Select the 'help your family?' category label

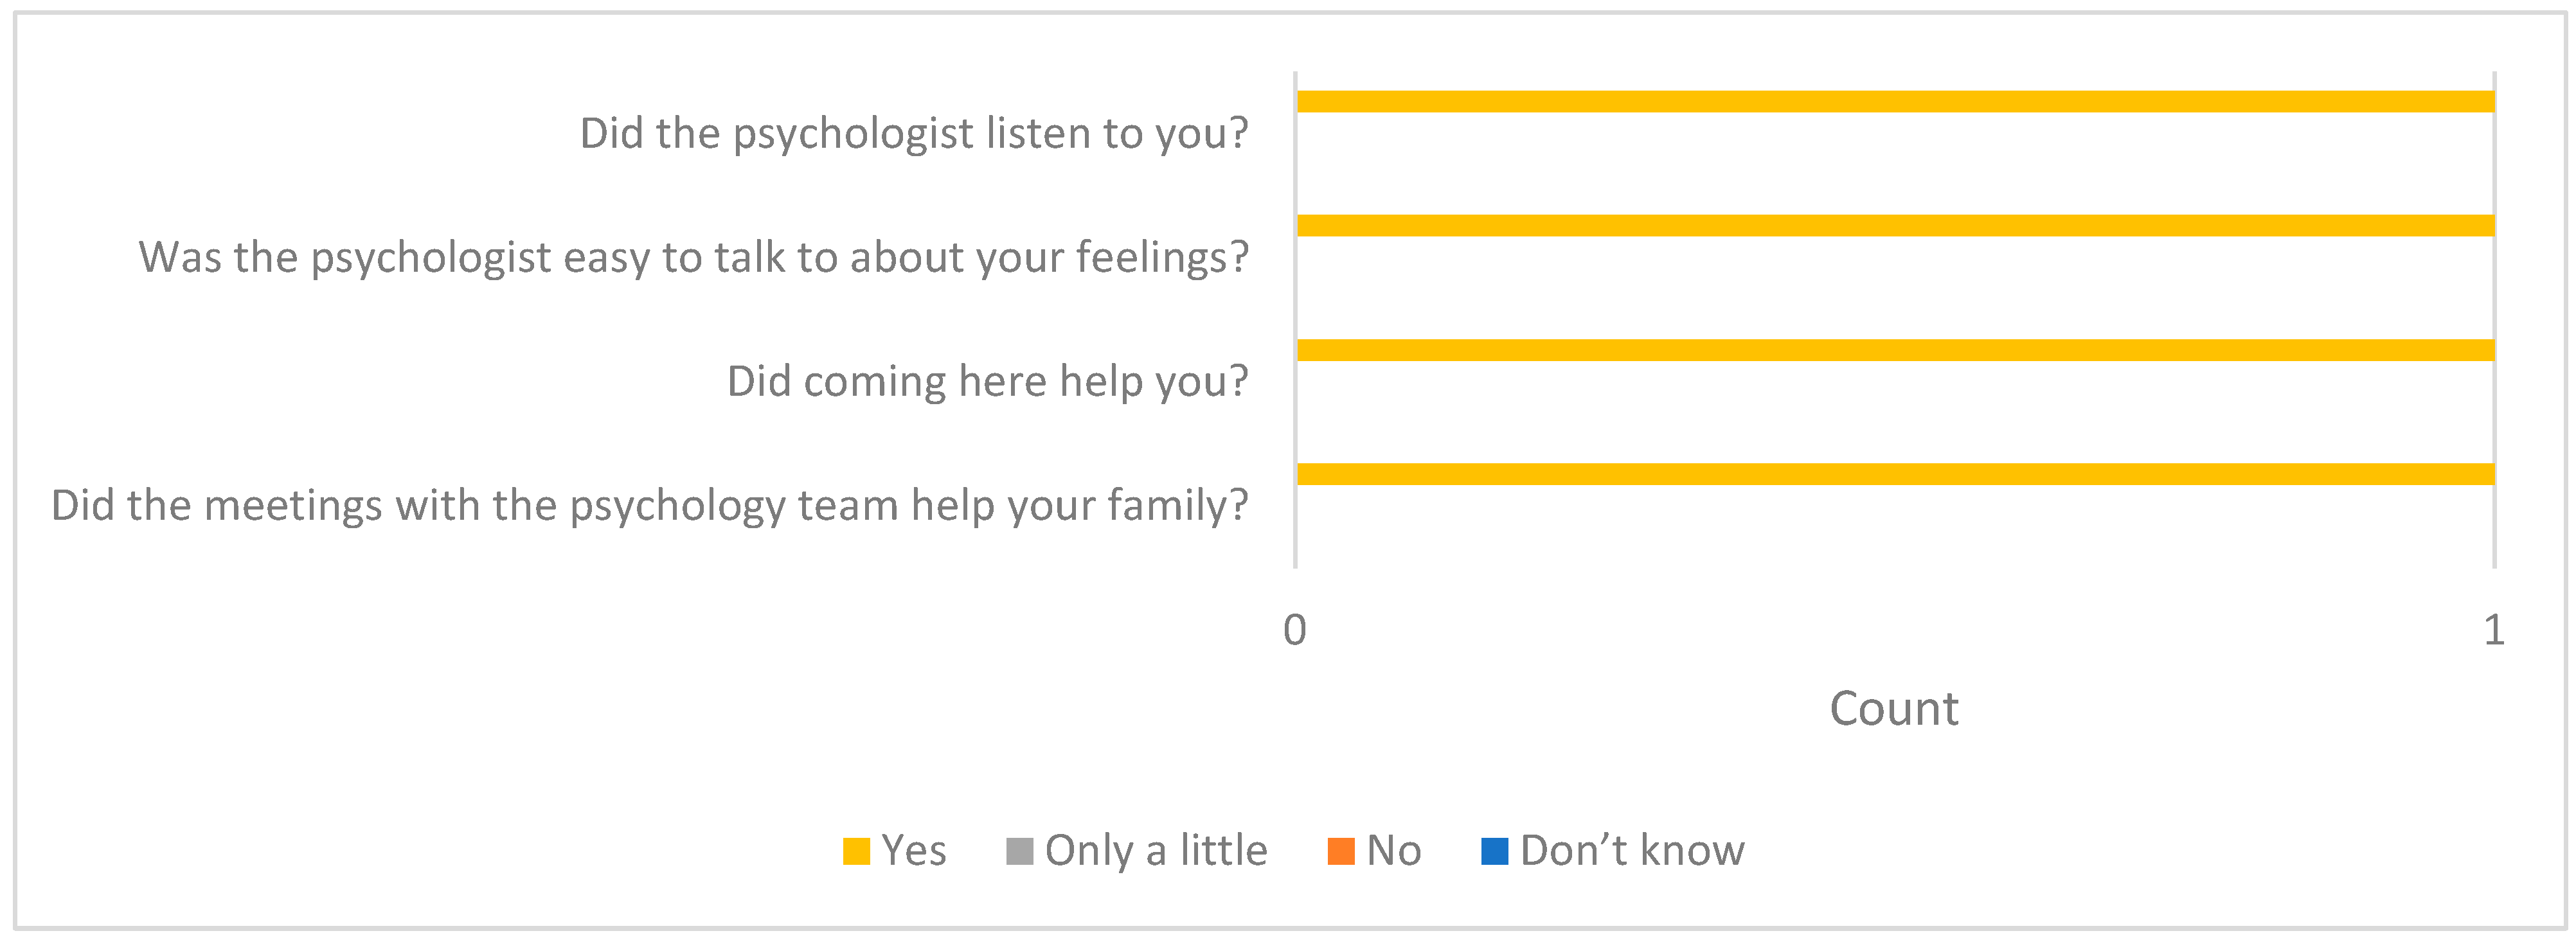pos(649,506)
